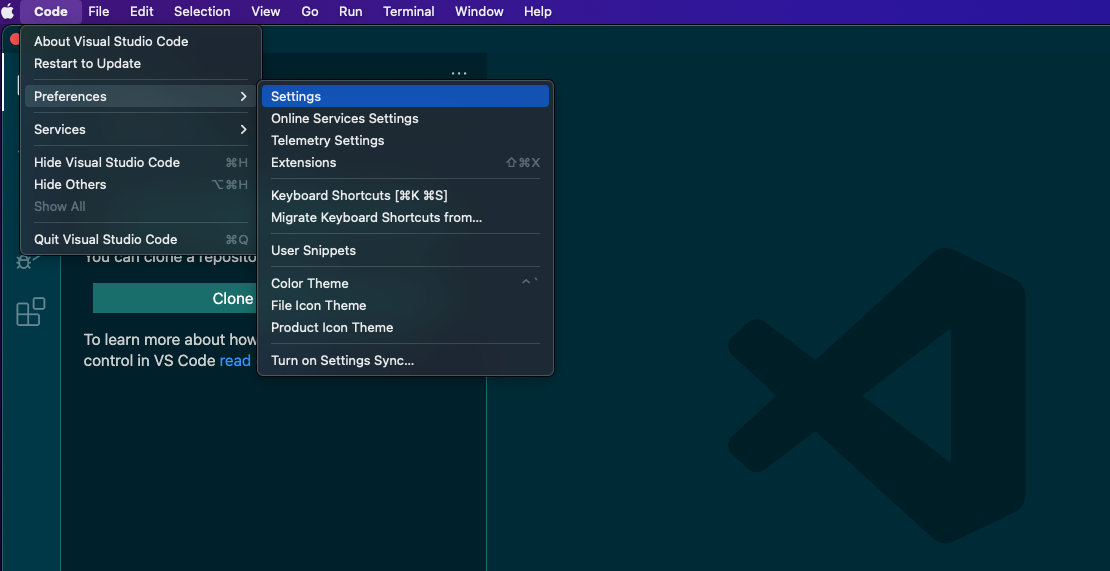Choose Color Theme
This screenshot has height=571, width=1110.
point(405,284)
